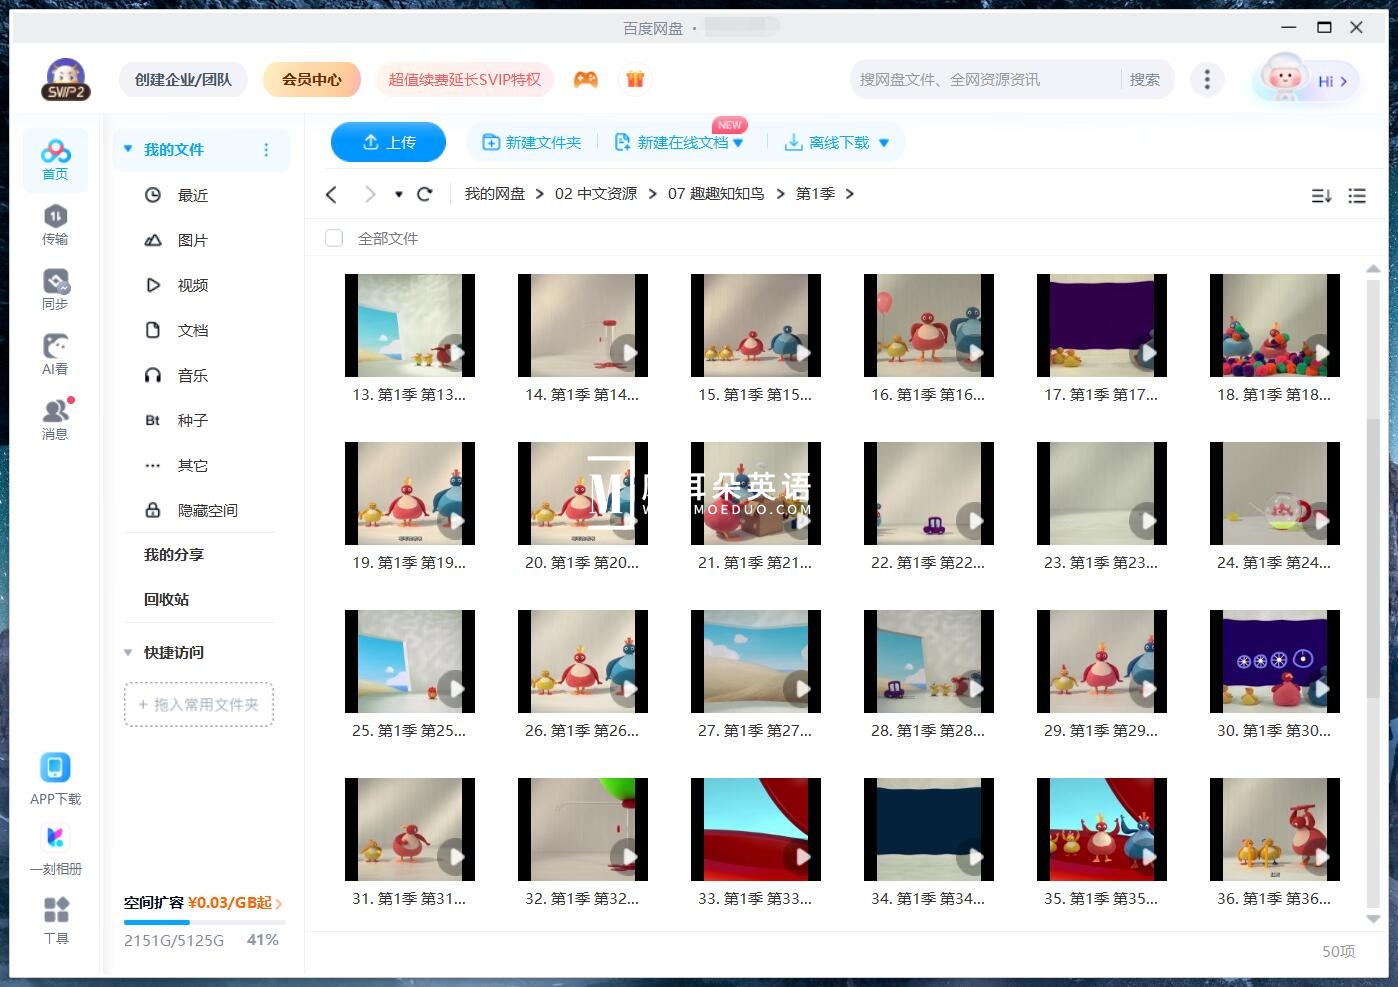The image size is (1398, 987).
Task: Switch file display to list view
Action: pos(1357,196)
